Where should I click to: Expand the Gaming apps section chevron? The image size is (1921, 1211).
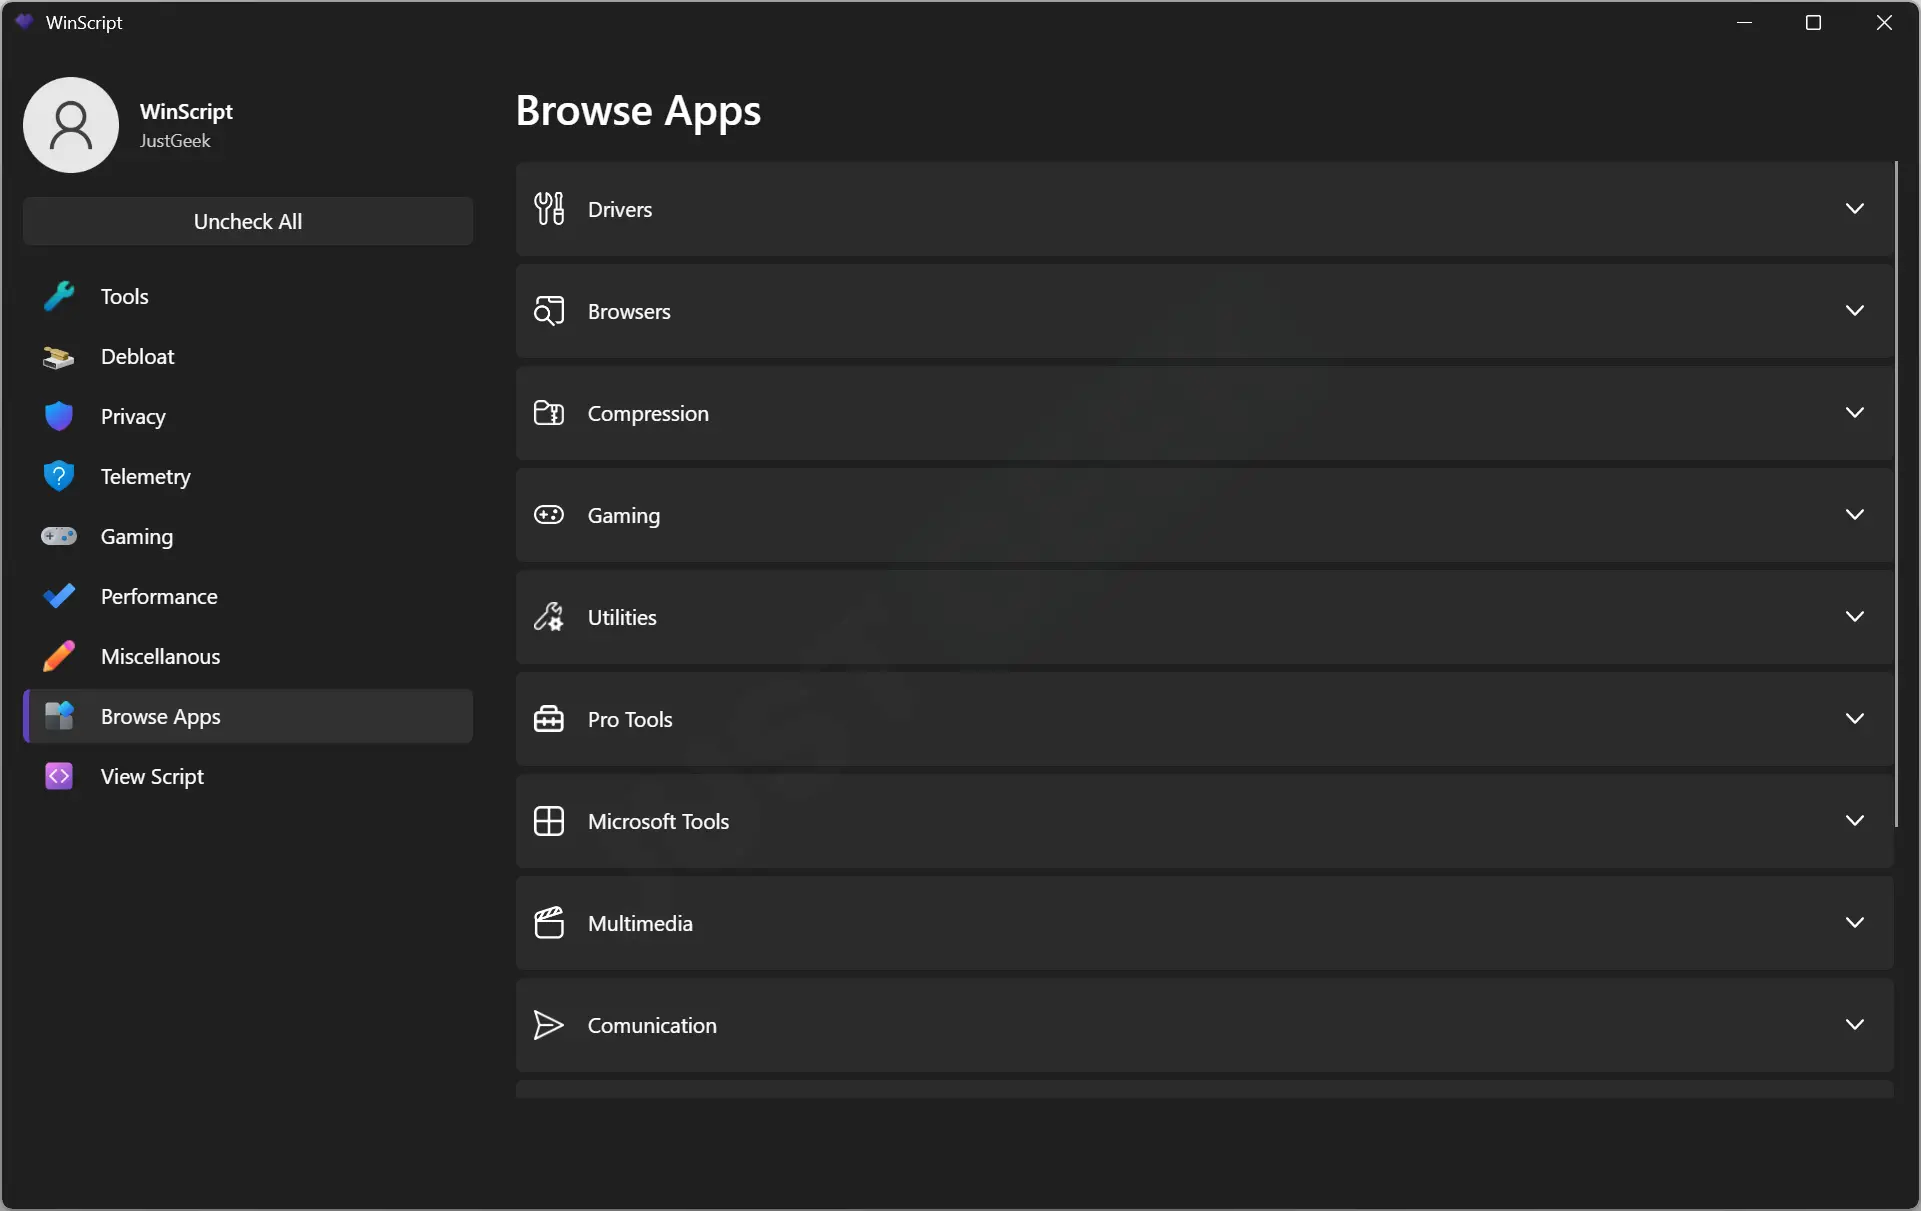click(1855, 514)
